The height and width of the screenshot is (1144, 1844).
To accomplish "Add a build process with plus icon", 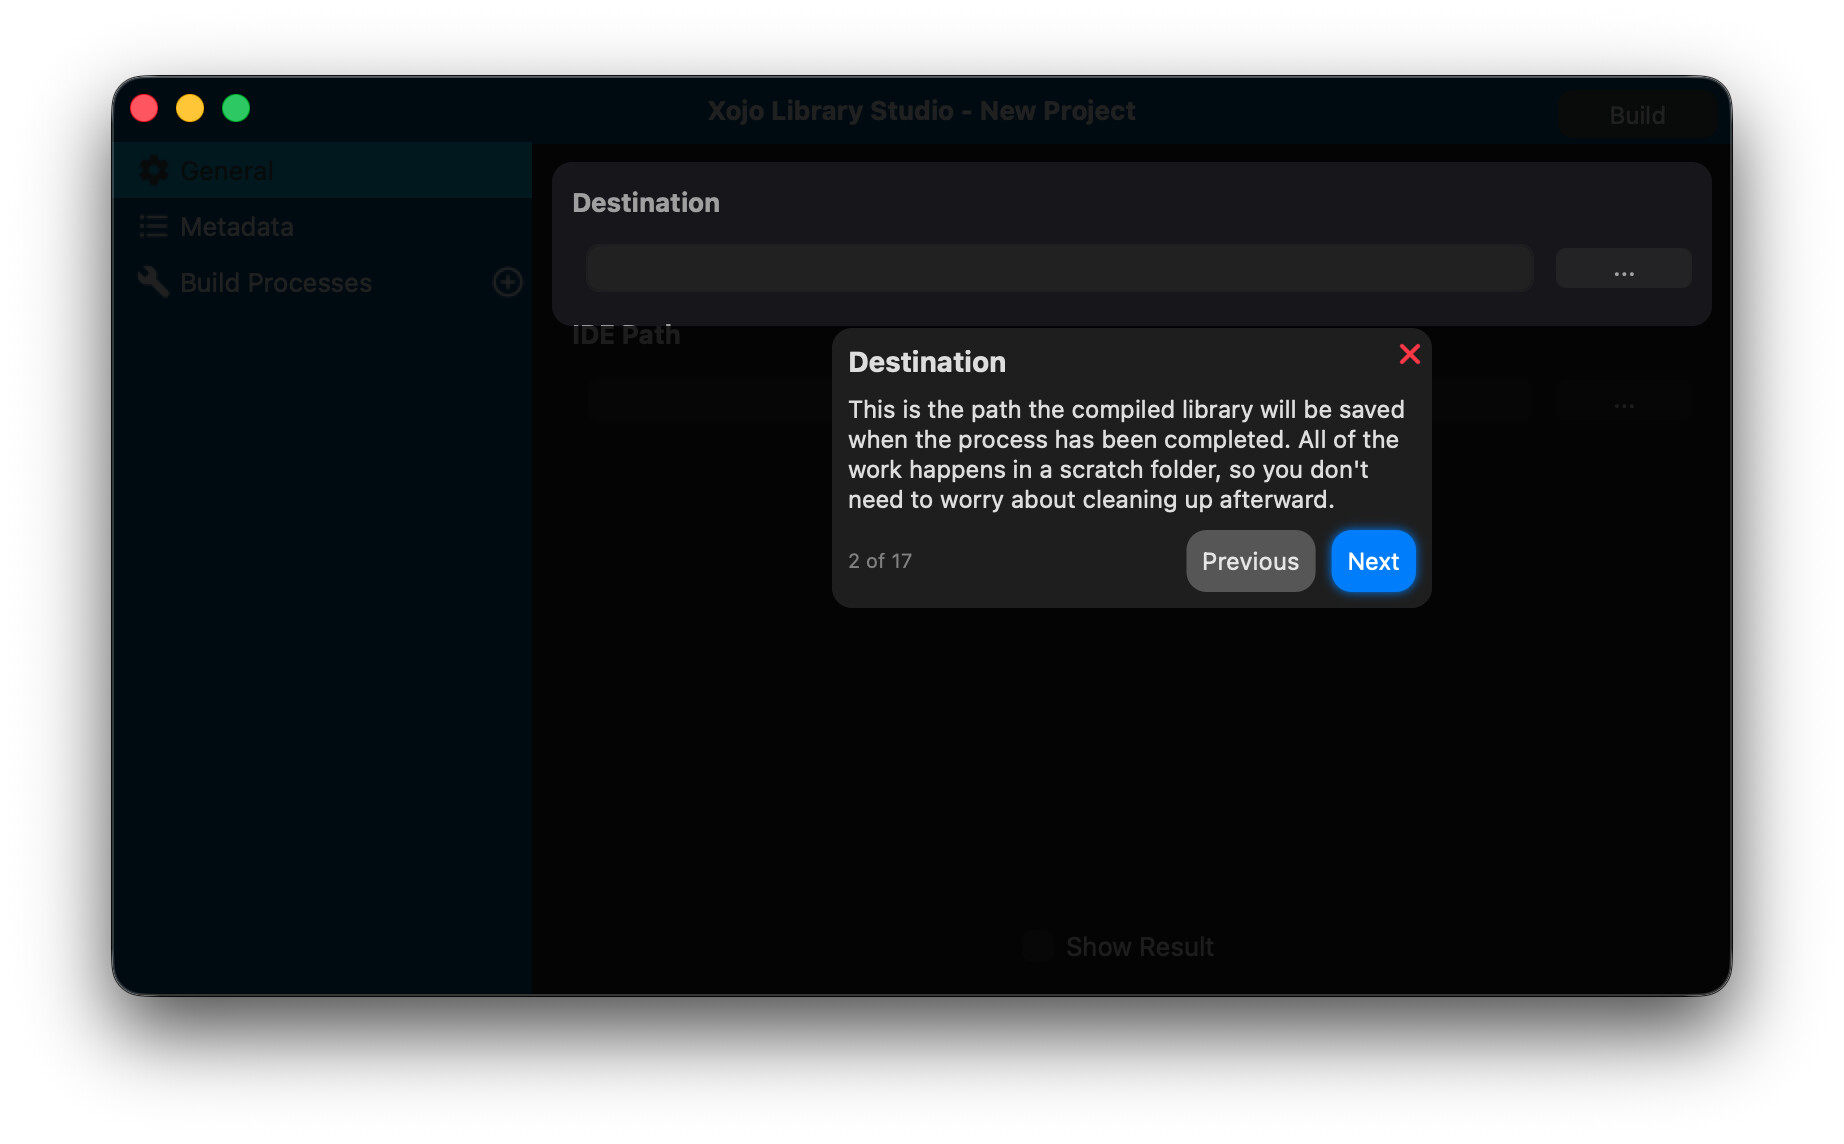I will (x=508, y=283).
